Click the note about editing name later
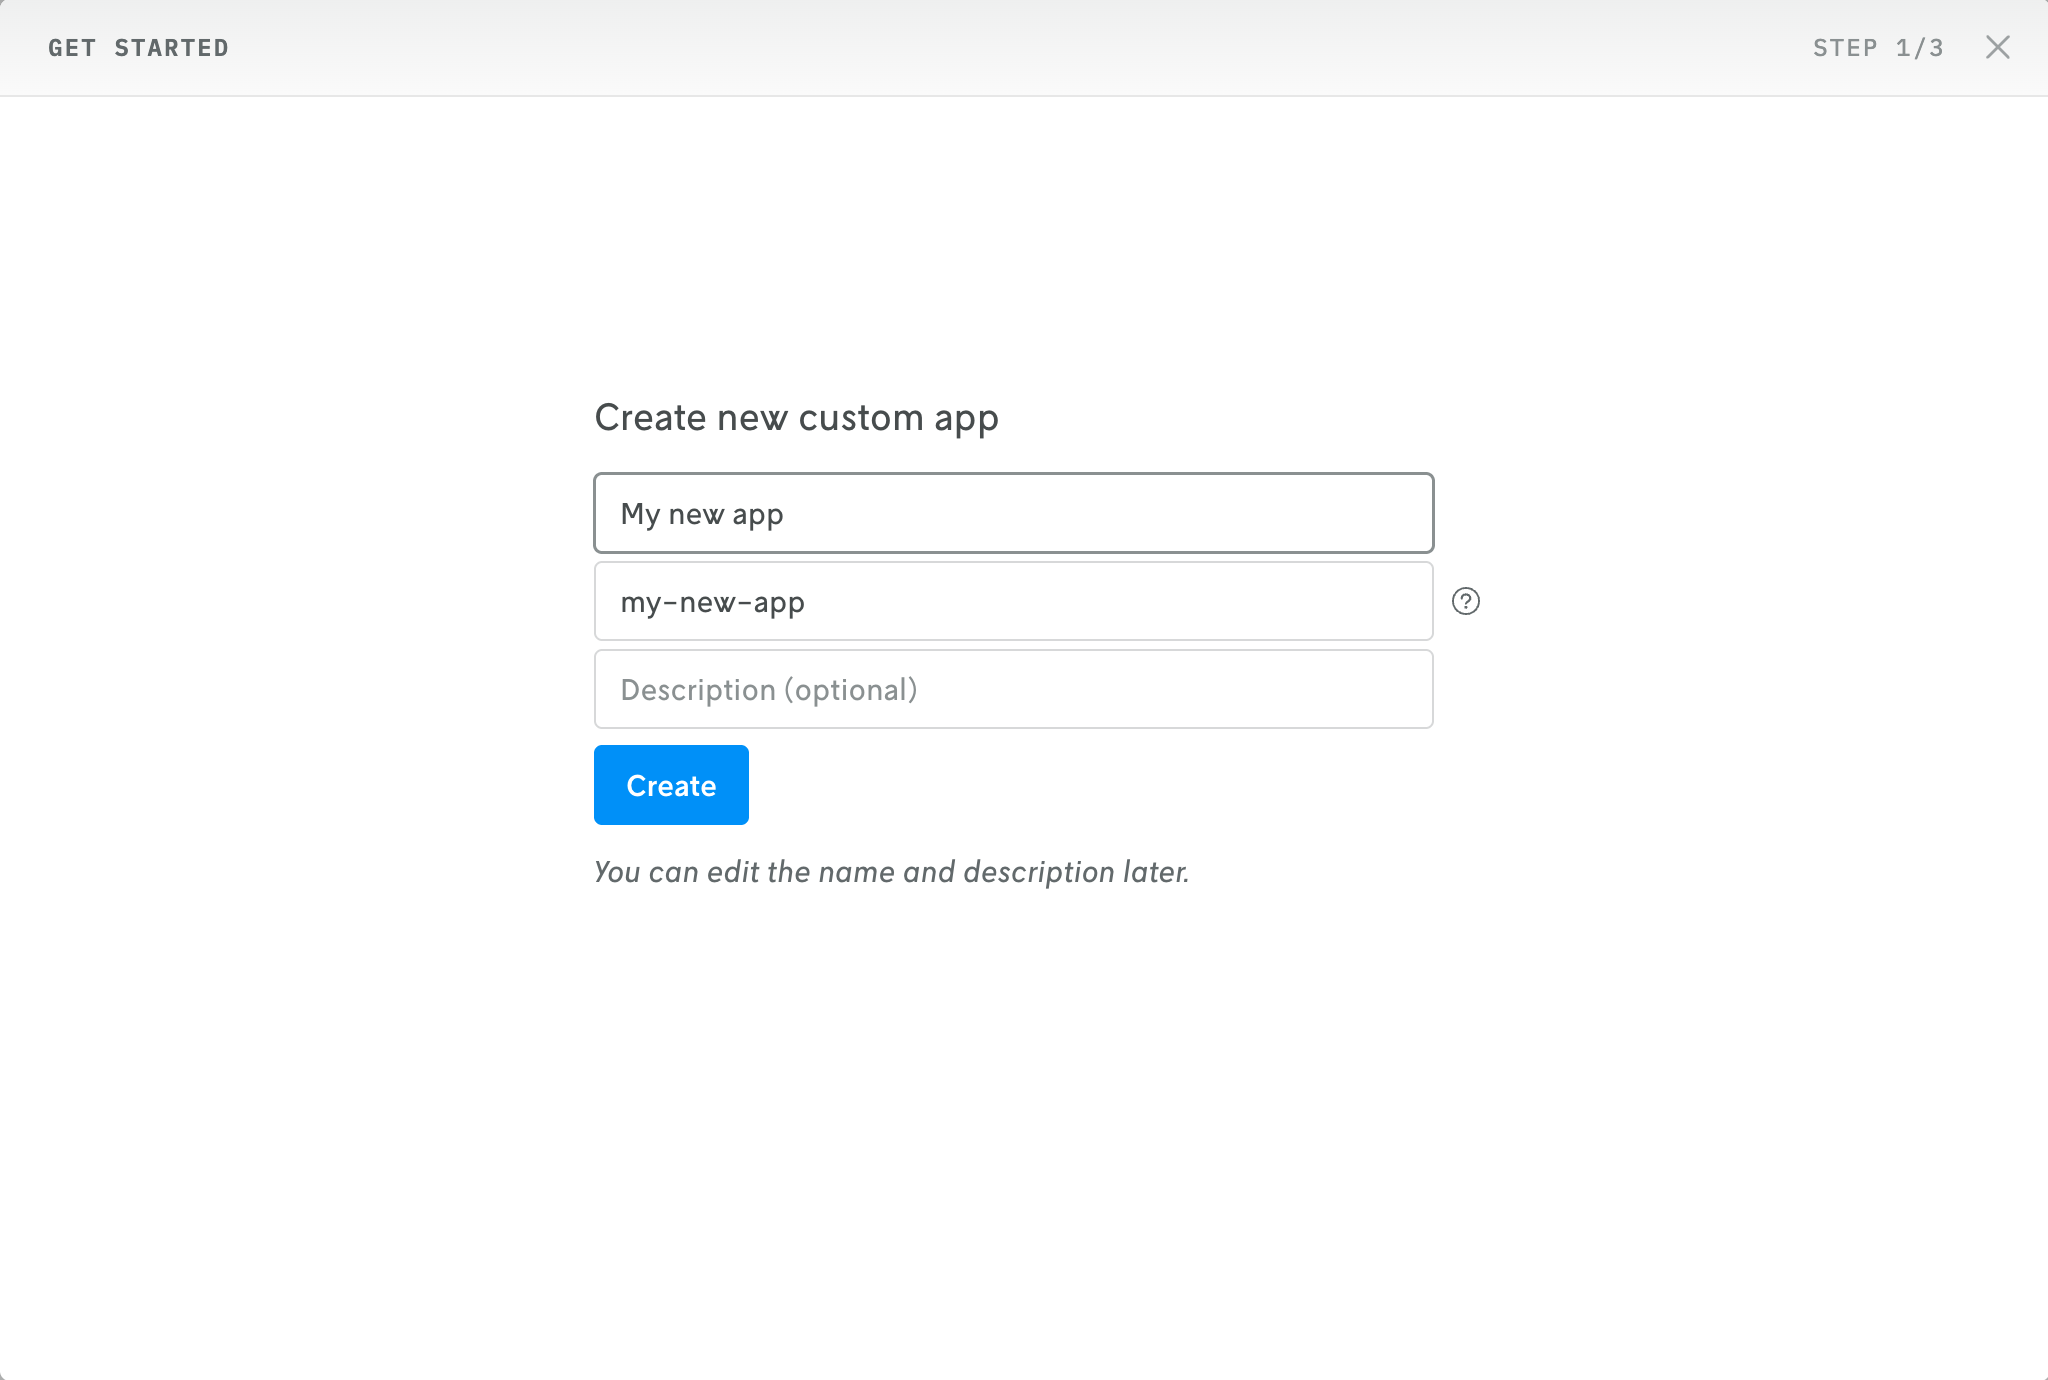Image resolution: width=2048 pixels, height=1380 pixels. 892,871
